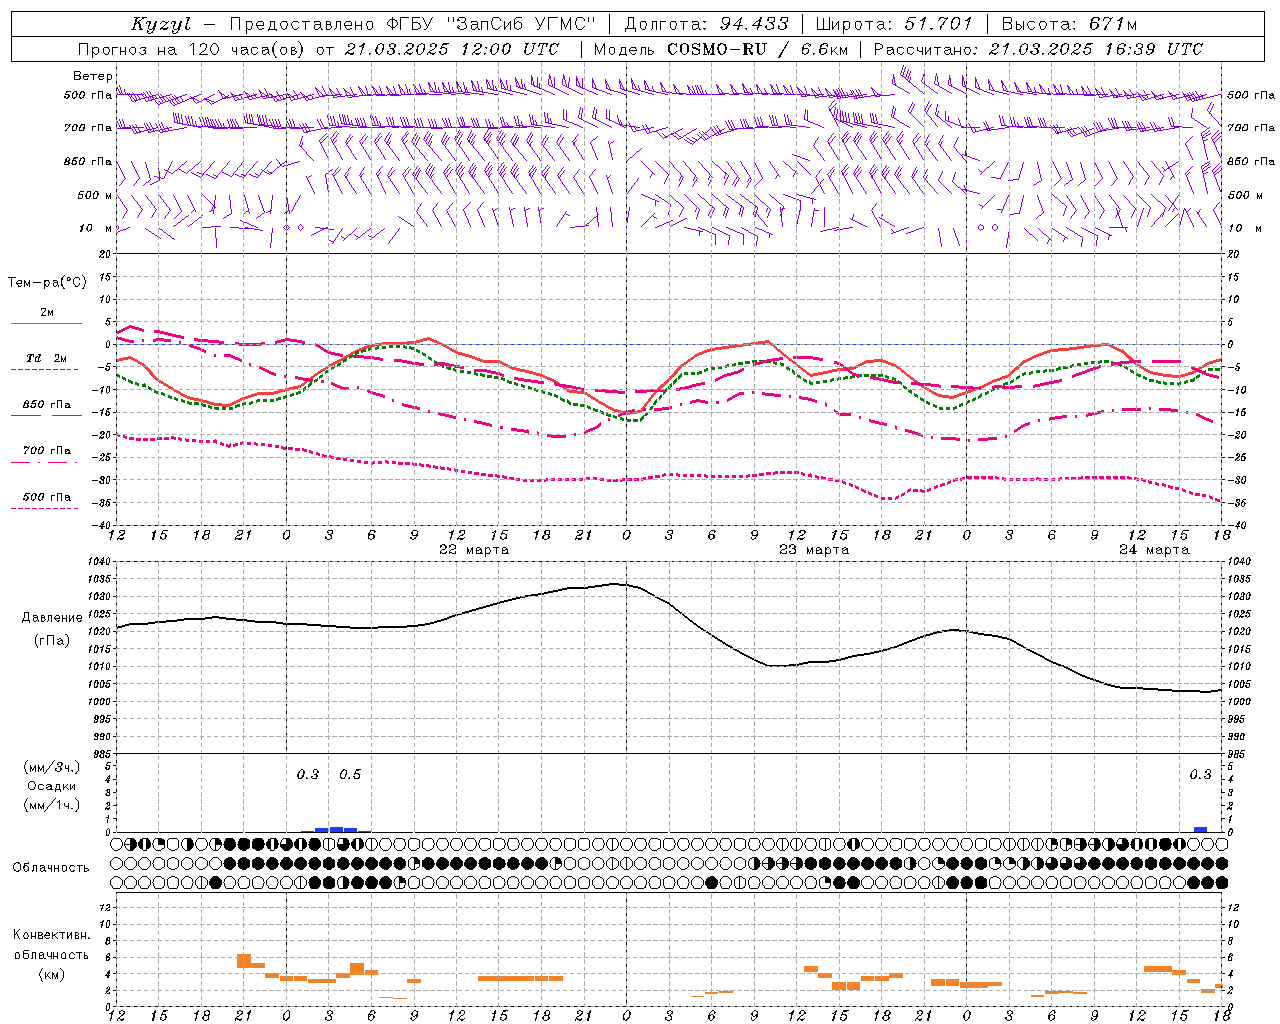1280x1024 pixels.
Task: Click the "(мм/1ч.)" precipitation unit label
Action: tap(52, 805)
